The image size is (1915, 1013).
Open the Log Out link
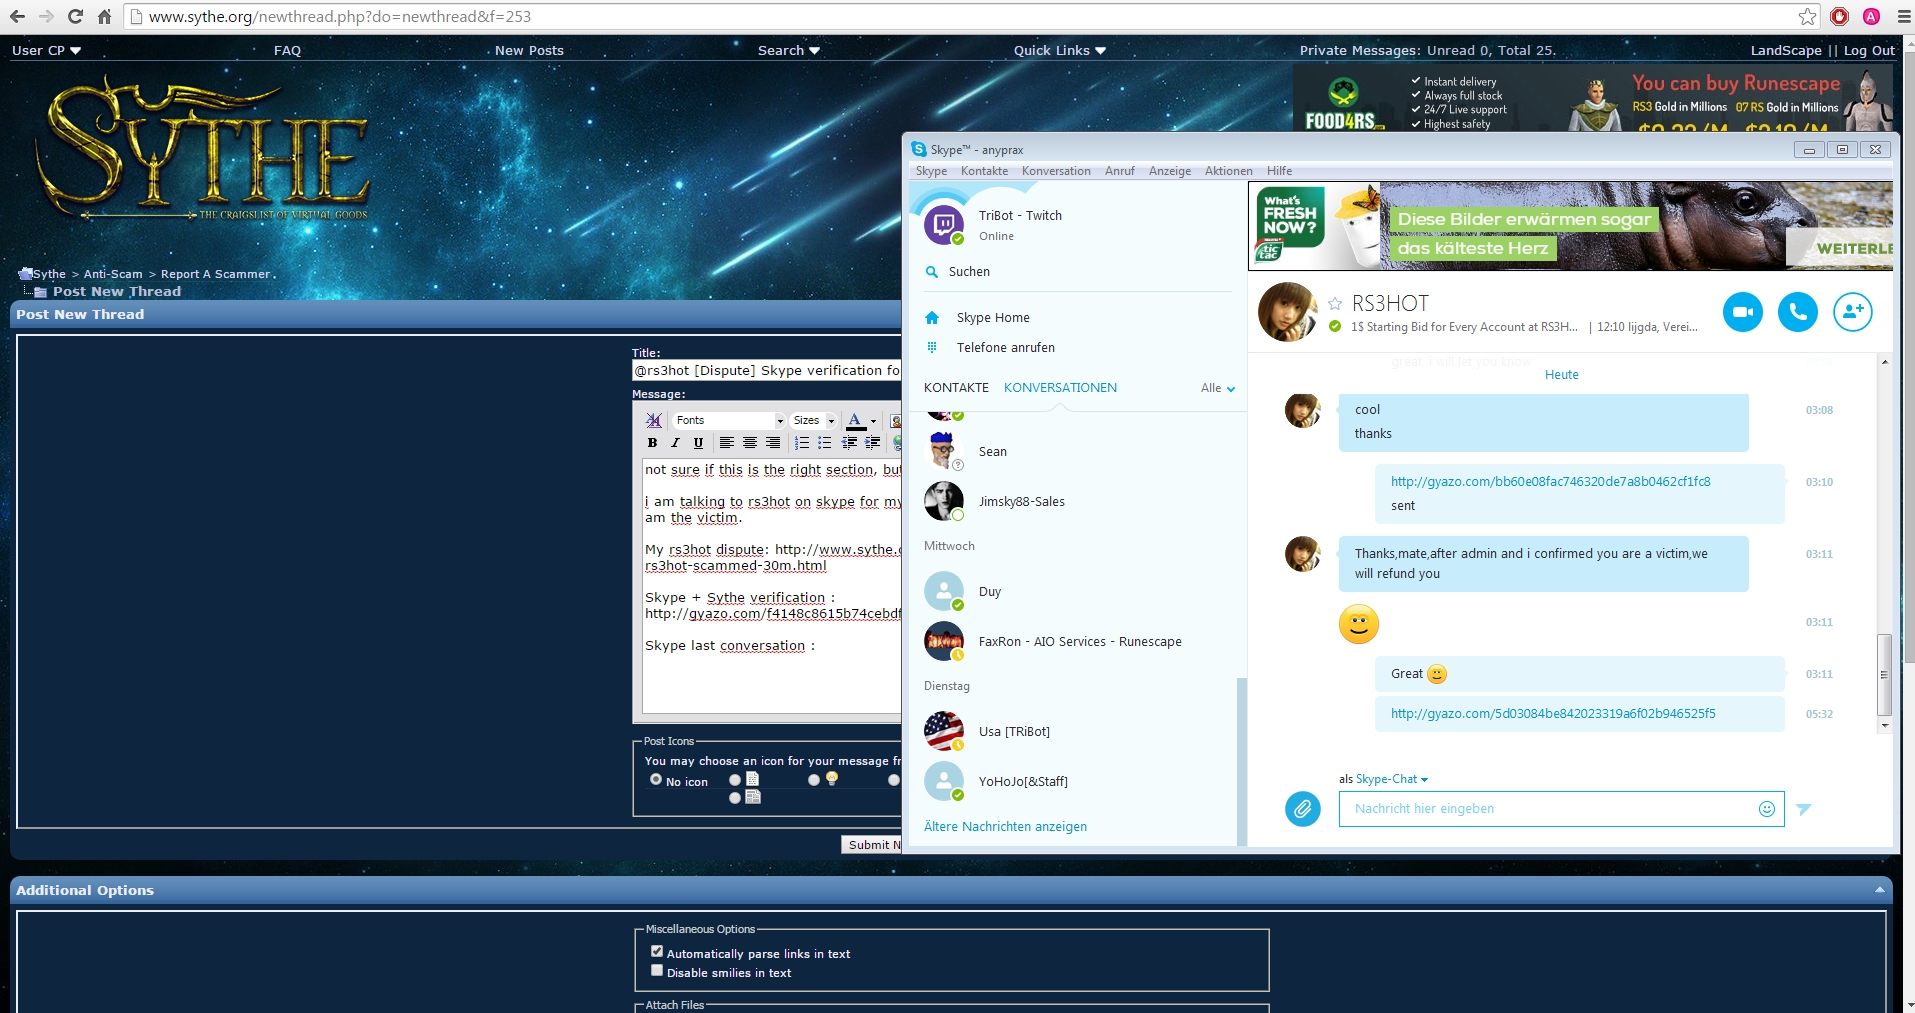[x=1869, y=50]
